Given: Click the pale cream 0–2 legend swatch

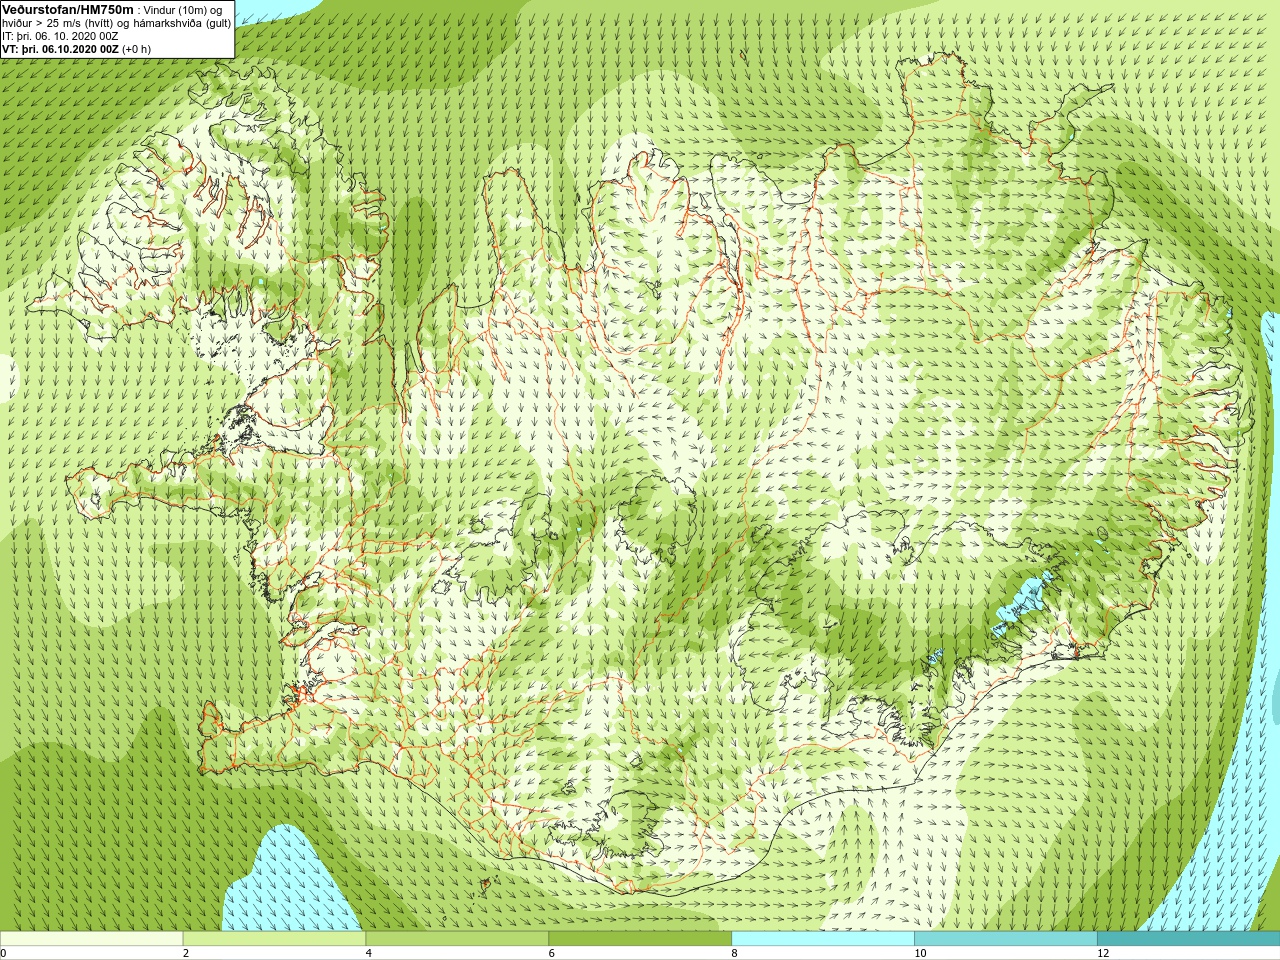Looking at the screenshot, I should coord(92,939).
